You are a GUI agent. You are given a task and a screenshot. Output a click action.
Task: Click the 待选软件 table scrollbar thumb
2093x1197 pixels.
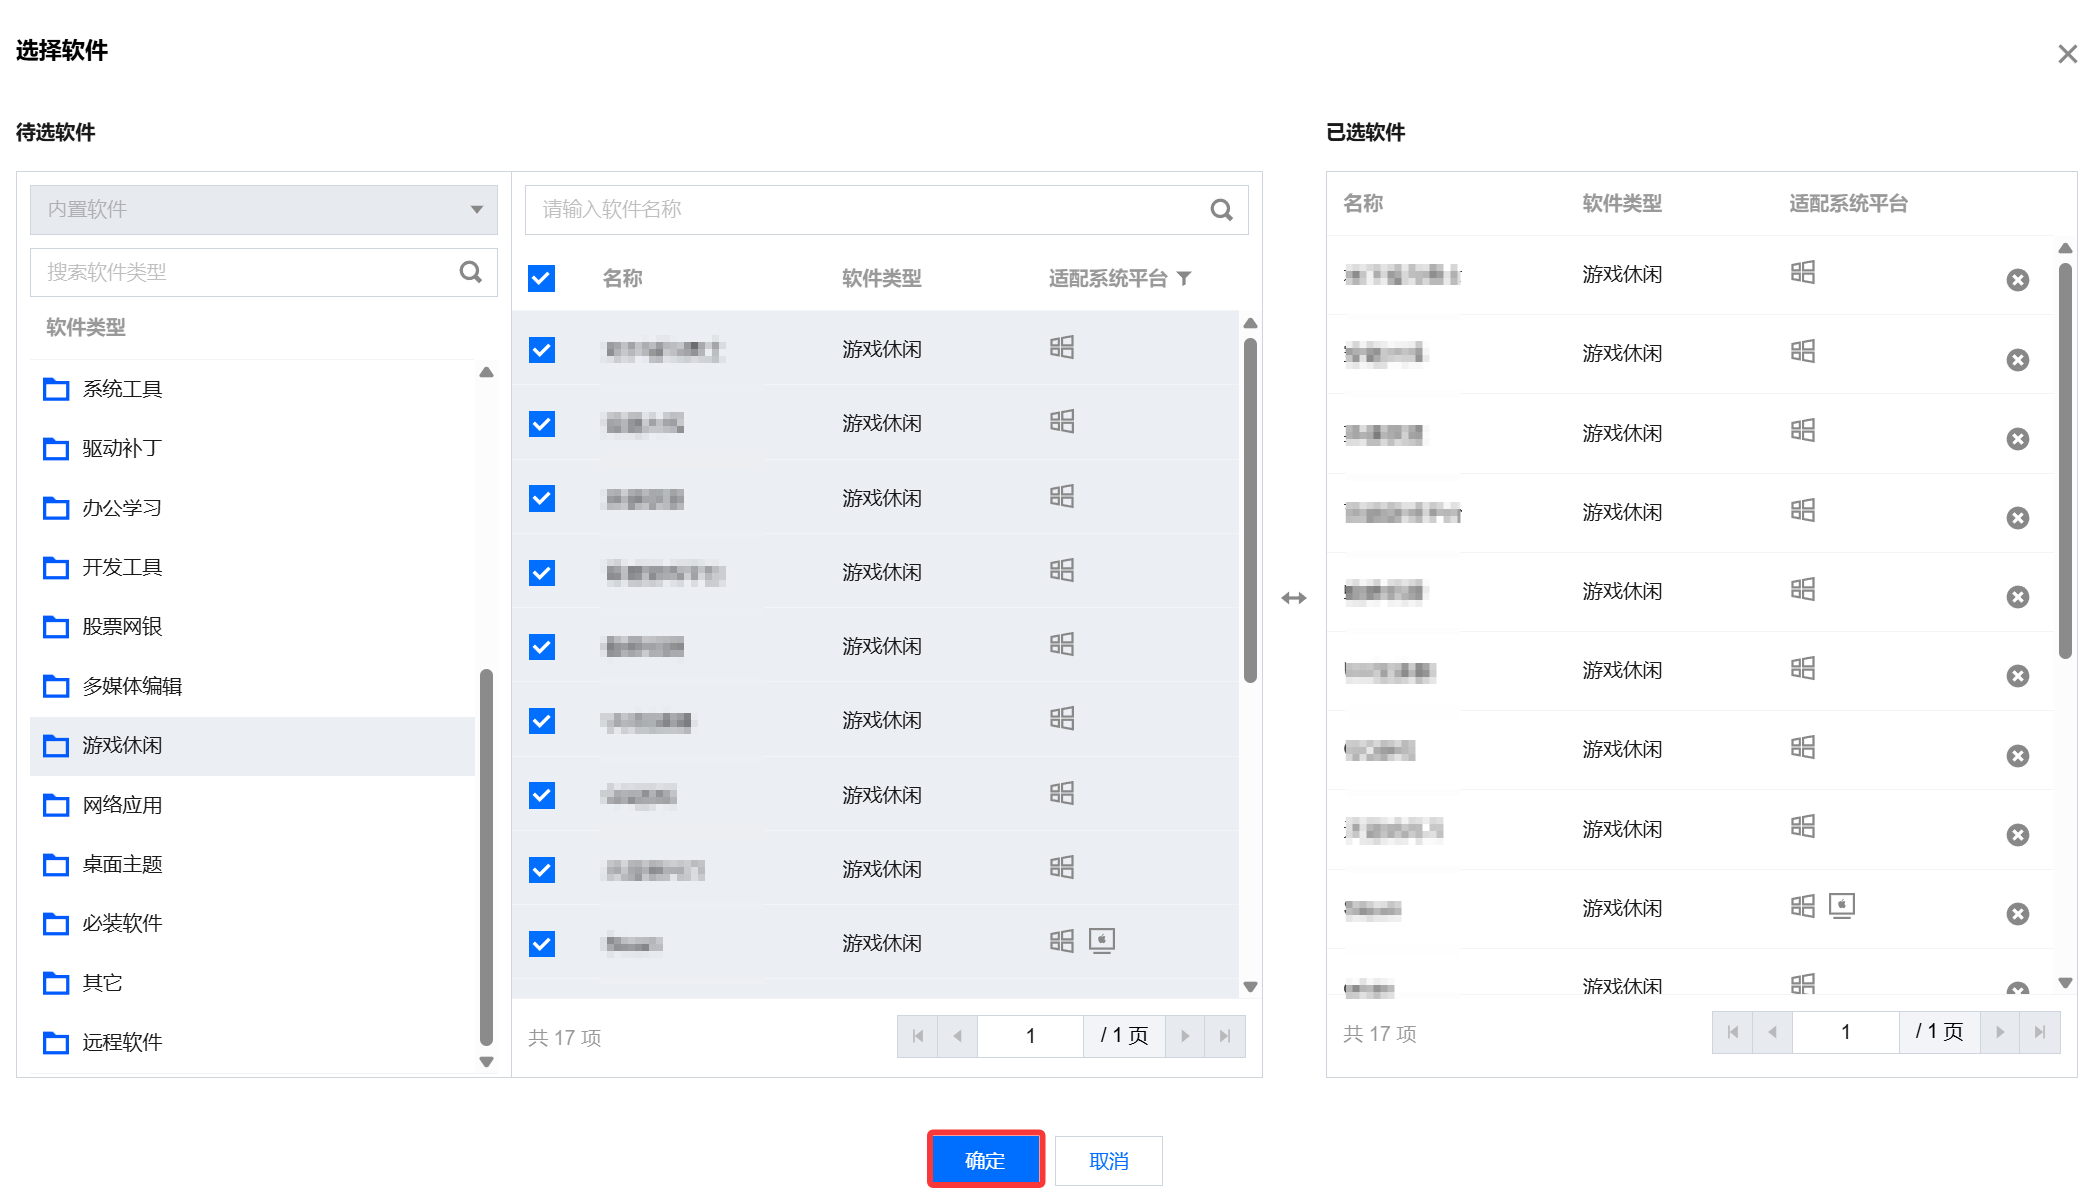pos(1250,510)
